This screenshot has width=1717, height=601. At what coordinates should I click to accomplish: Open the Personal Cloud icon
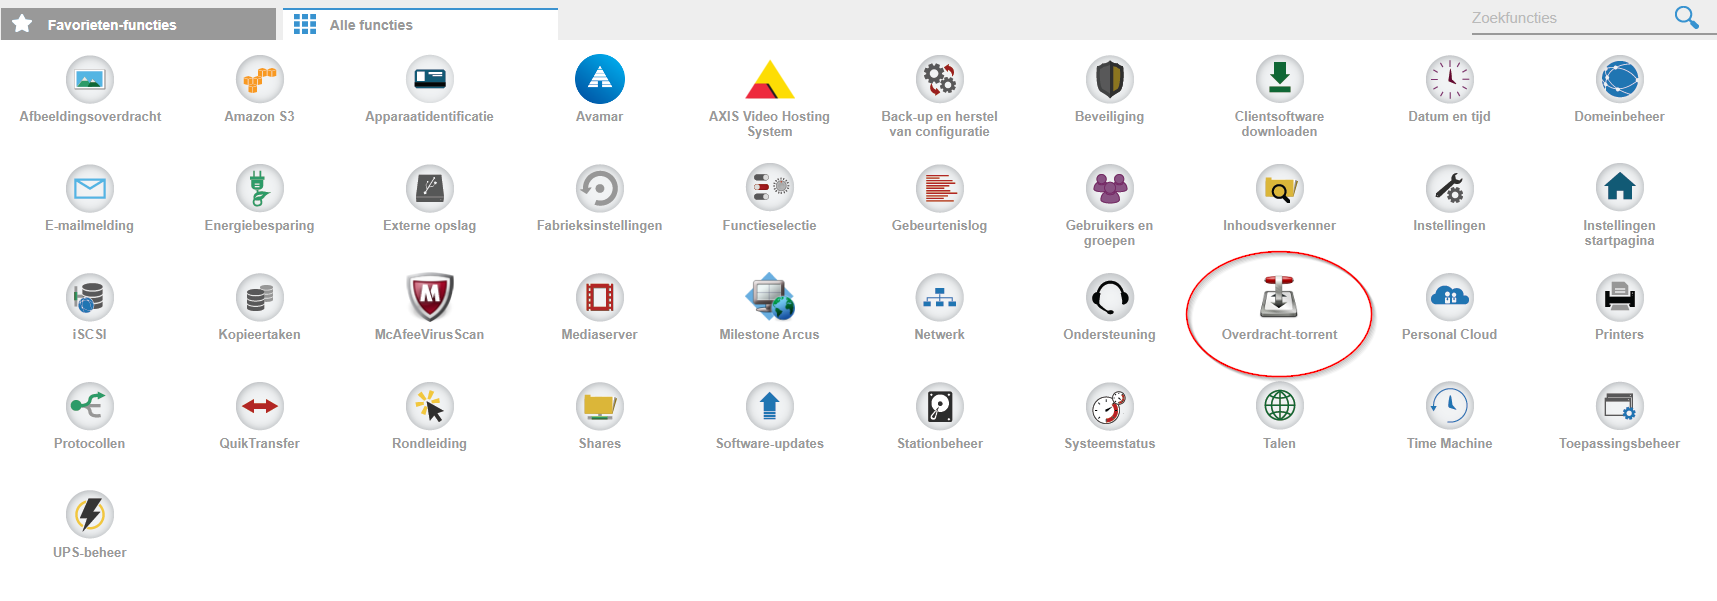coord(1449,297)
